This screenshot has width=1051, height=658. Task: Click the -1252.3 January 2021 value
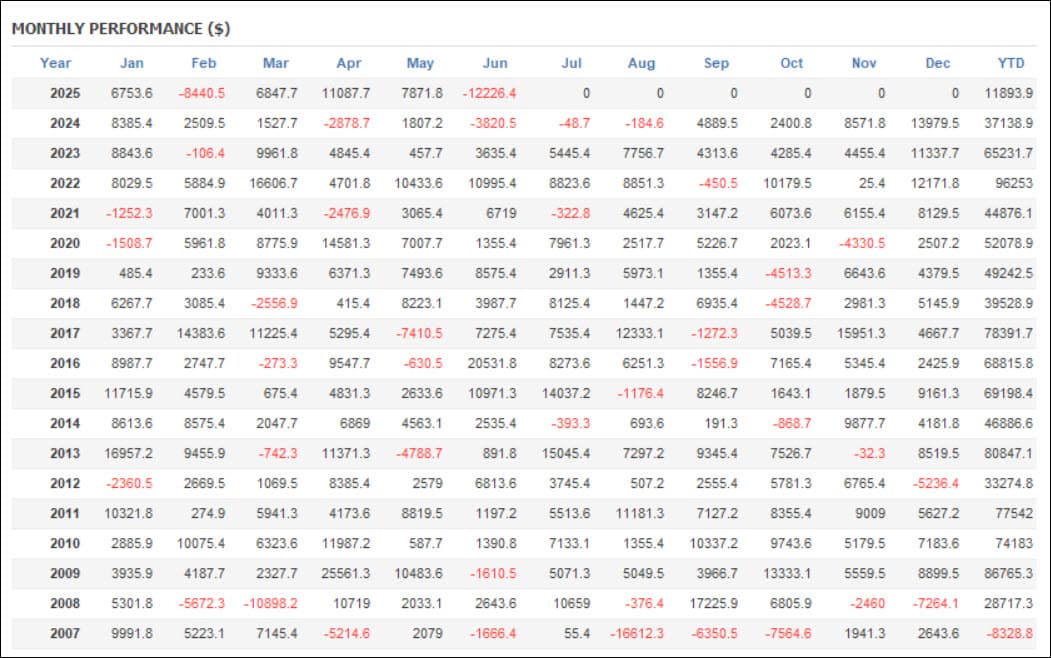[x=129, y=213]
